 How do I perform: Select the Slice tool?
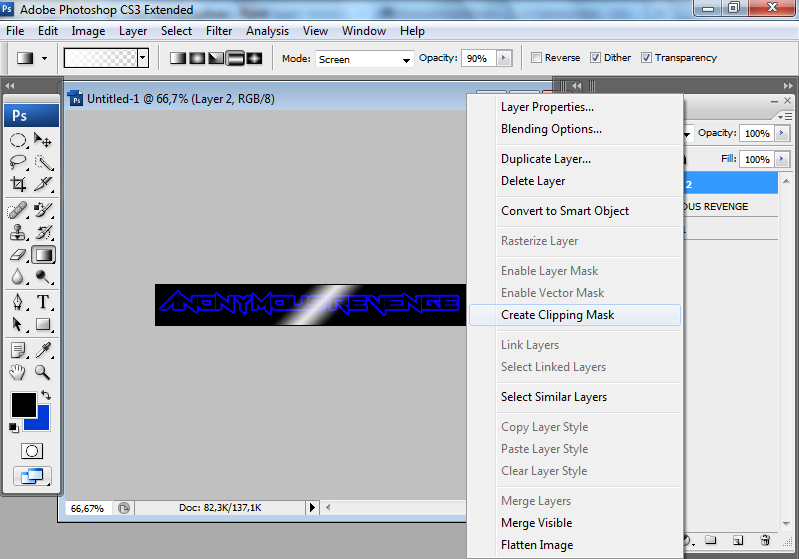[43, 183]
